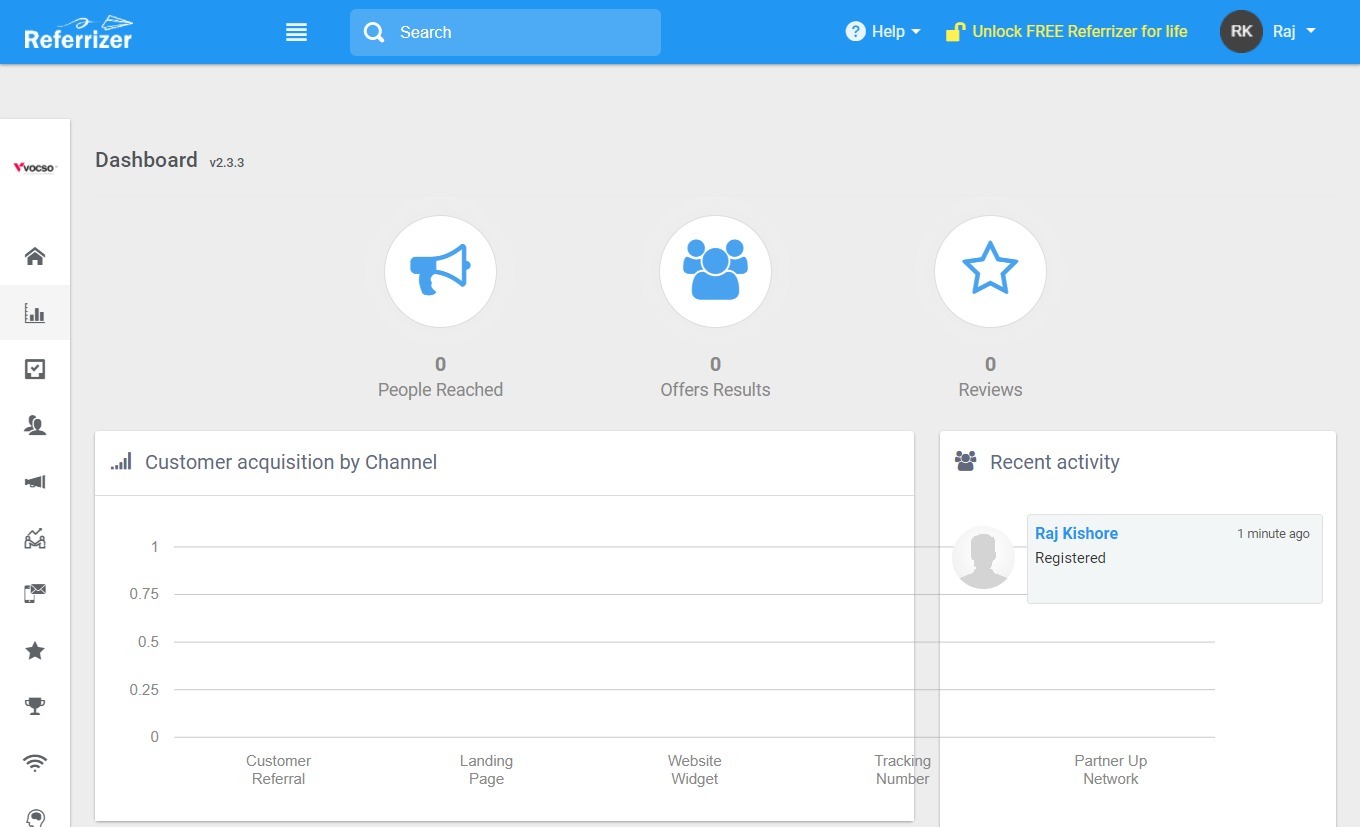Click the Website Widget axis label
Image resolution: width=1360 pixels, height=827 pixels.
click(x=694, y=770)
